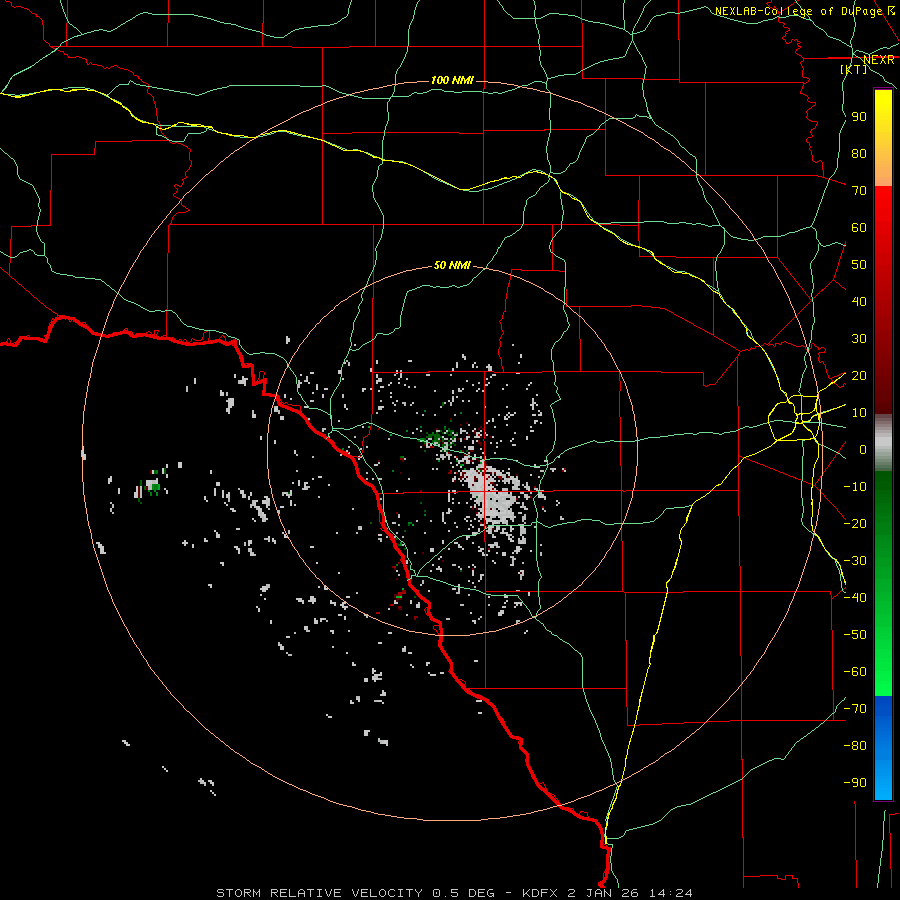Click the 100 NMI range ring label
Image resolution: width=900 pixels, height=900 pixels.
(452, 80)
